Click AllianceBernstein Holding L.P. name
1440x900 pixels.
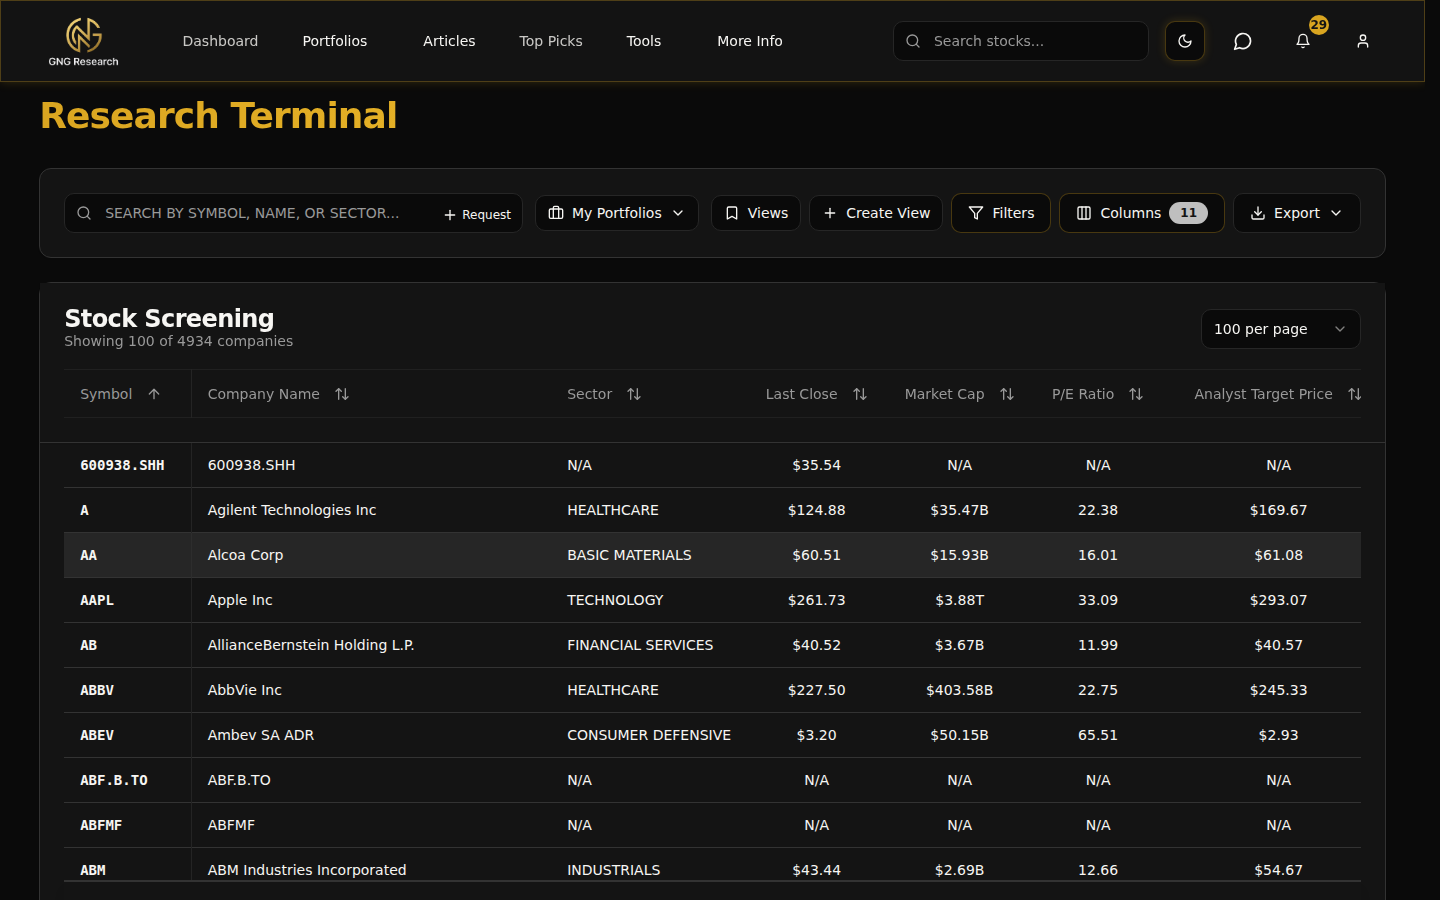pyautogui.click(x=311, y=645)
